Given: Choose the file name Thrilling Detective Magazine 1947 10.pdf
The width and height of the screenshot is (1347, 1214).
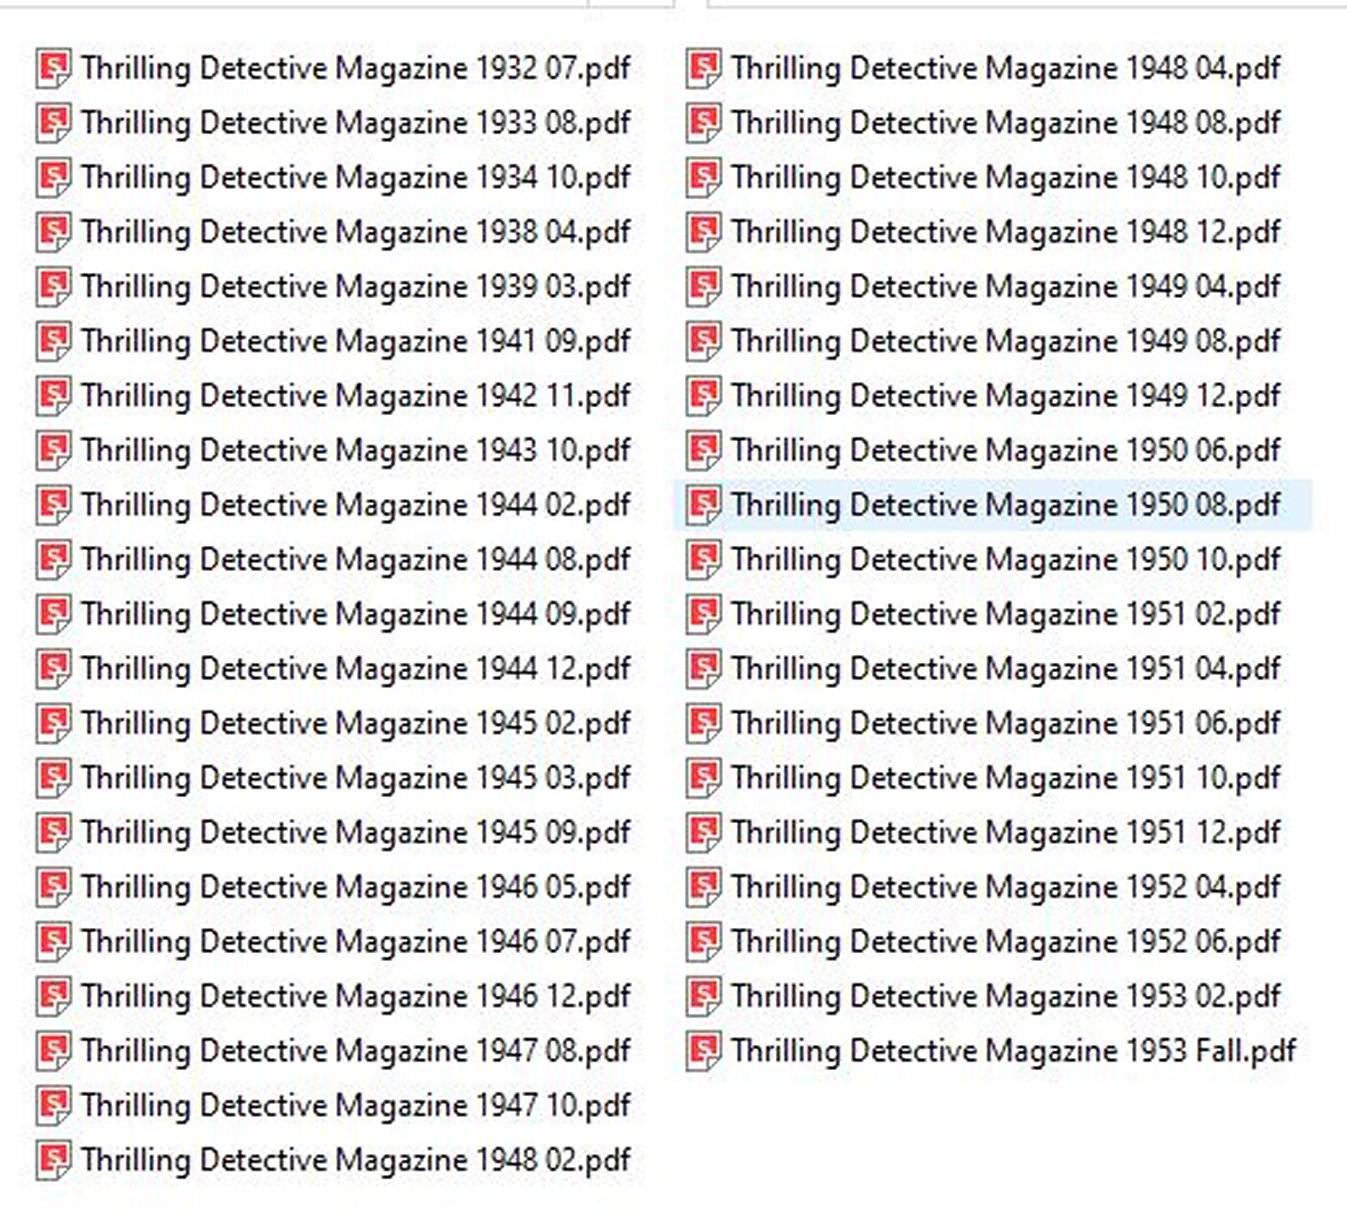Looking at the screenshot, I should pyautogui.click(x=355, y=1106).
